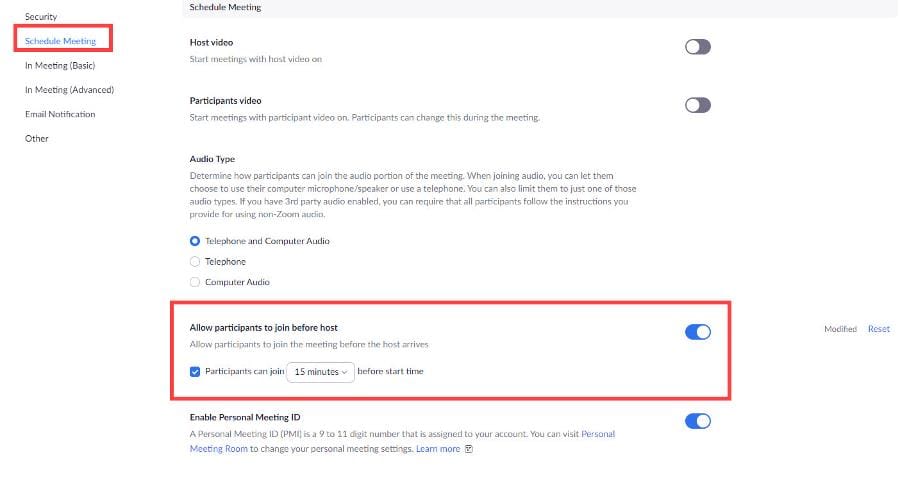This screenshot has width=900, height=480.
Task: Click the Reset link
Action: tap(878, 329)
